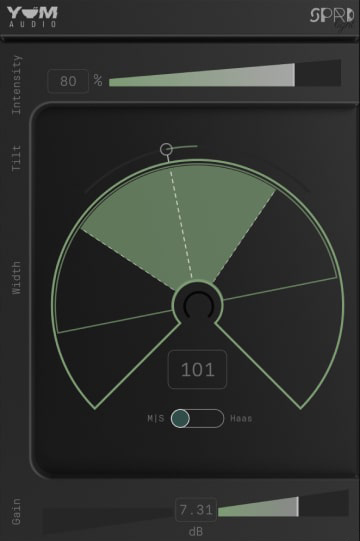Click the dashed center tilt line
The image size is (360, 541).
pos(181,223)
